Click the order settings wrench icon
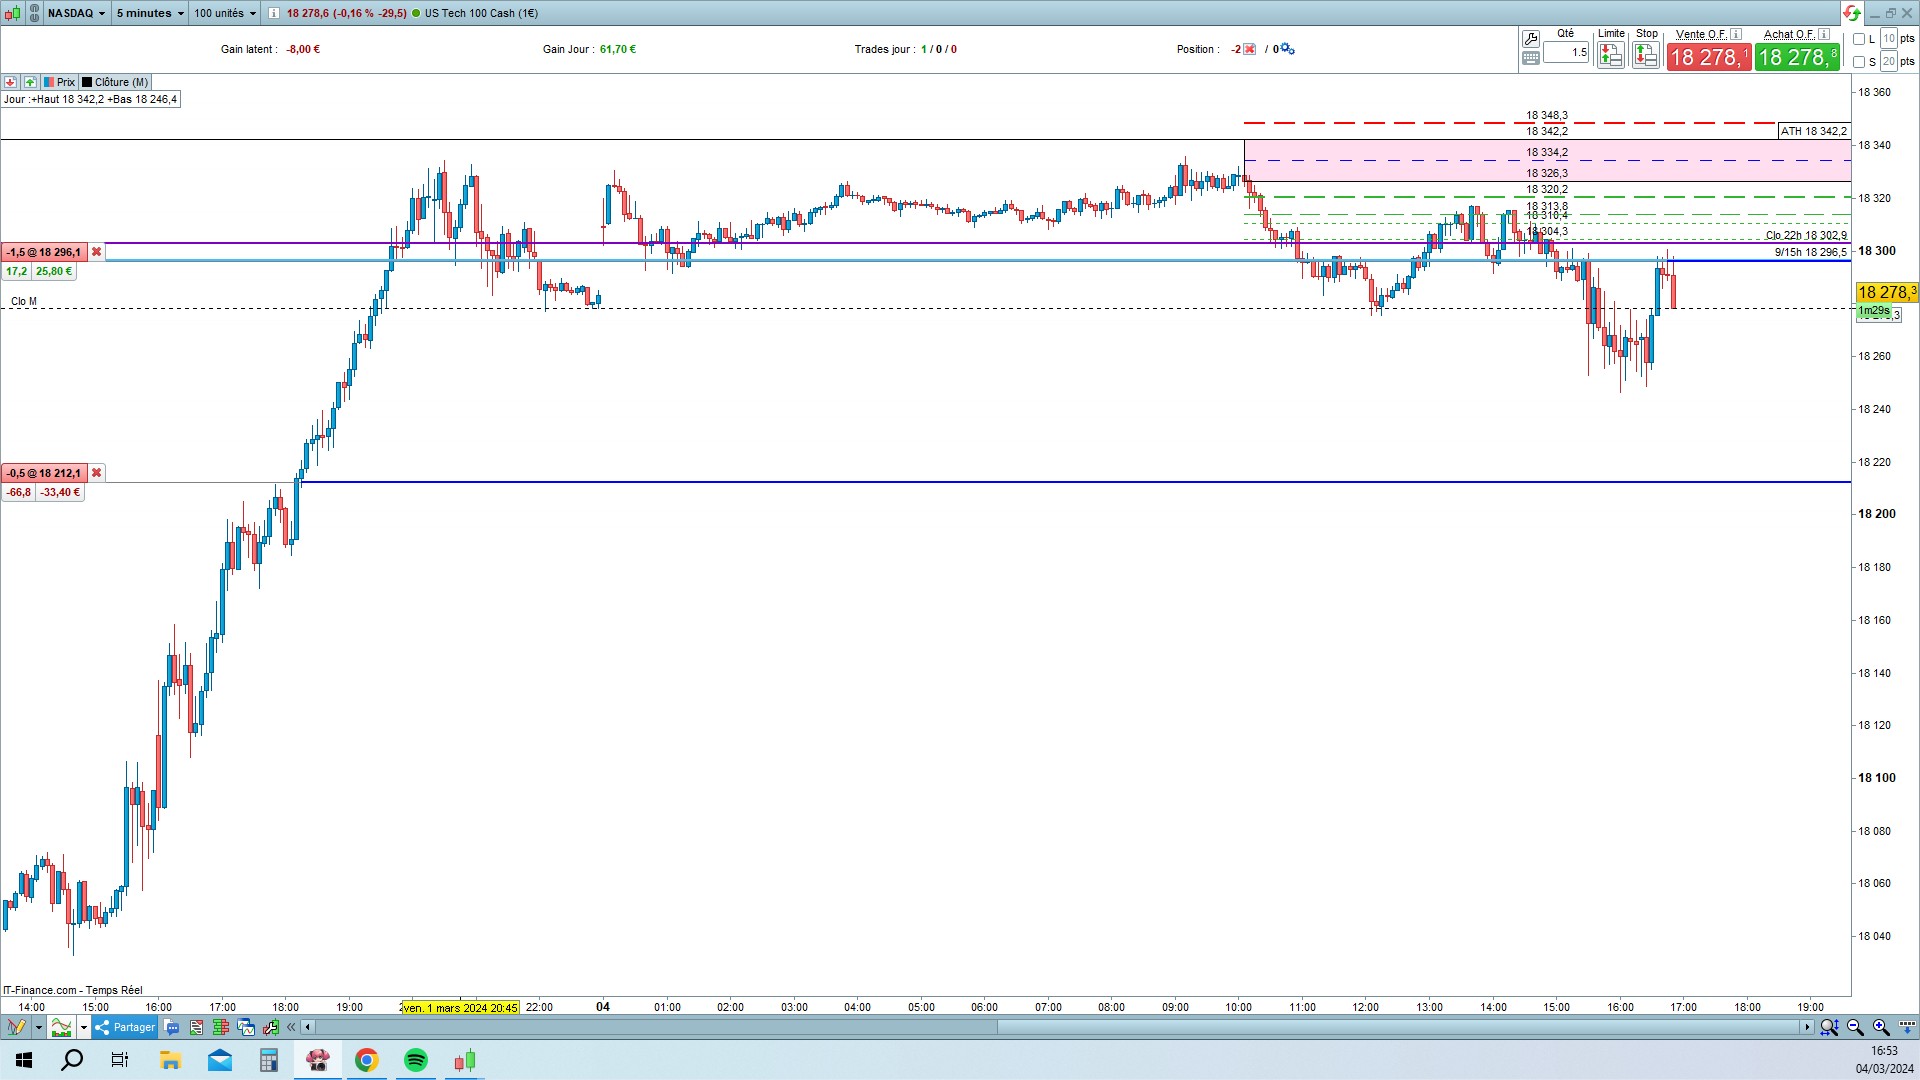 [1530, 39]
